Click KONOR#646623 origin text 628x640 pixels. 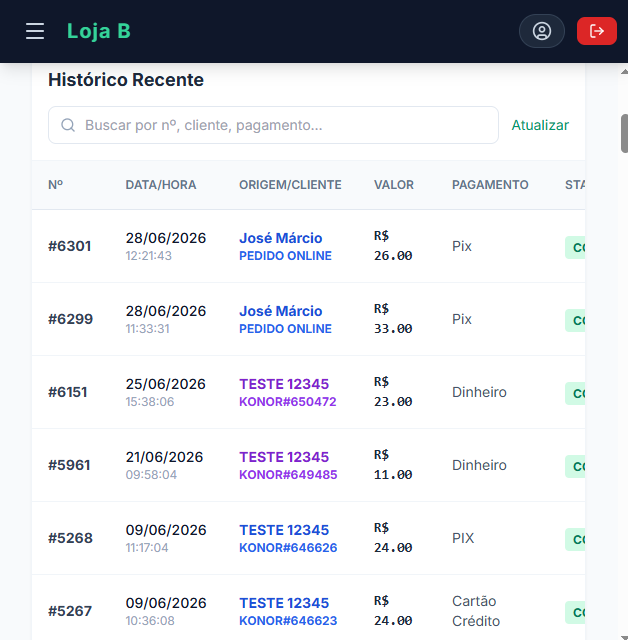click(x=288, y=621)
